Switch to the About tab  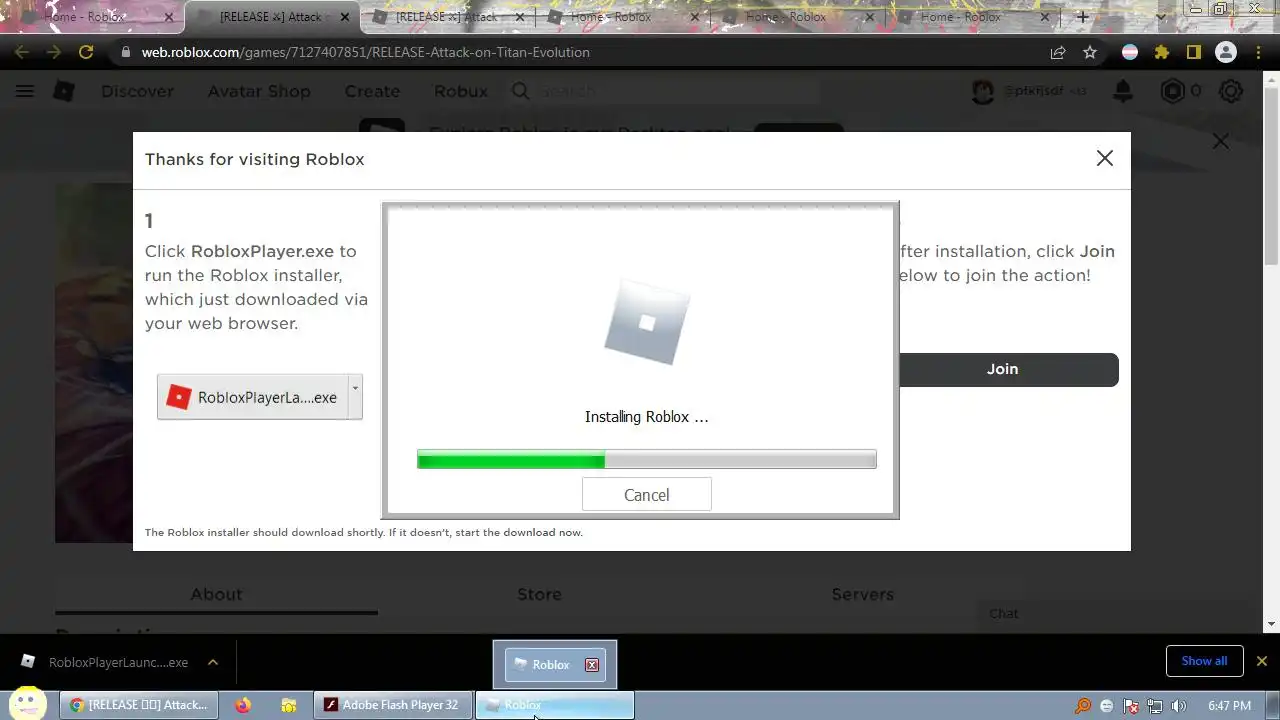pos(216,594)
